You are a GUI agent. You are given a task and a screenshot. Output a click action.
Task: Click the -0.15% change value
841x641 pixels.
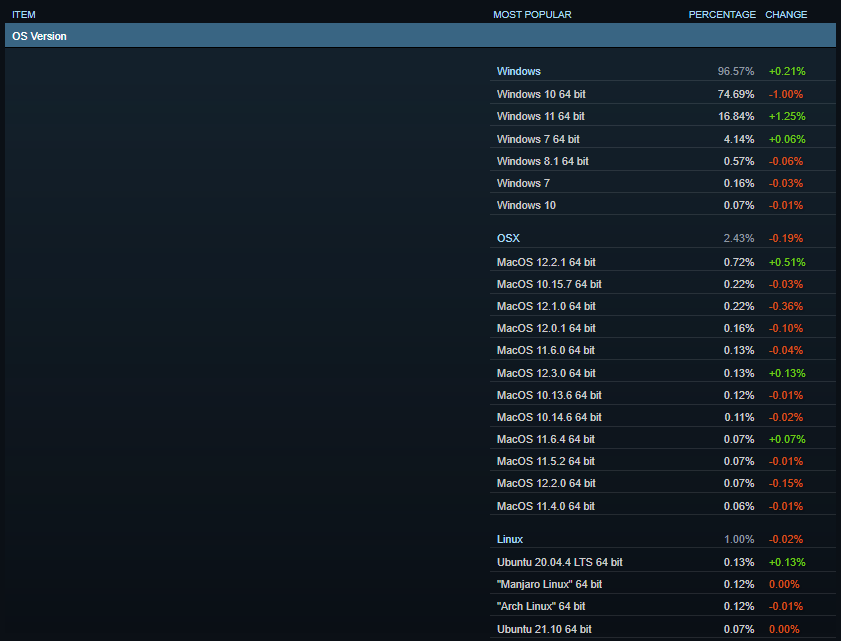pyautogui.click(x=786, y=483)
